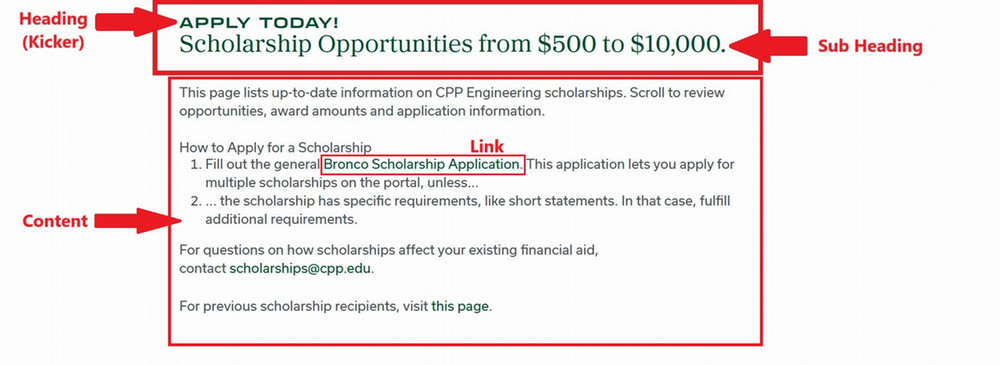Click the '$10,000' amount in heading
This screenshot has height=365, width=1000.
678,44
